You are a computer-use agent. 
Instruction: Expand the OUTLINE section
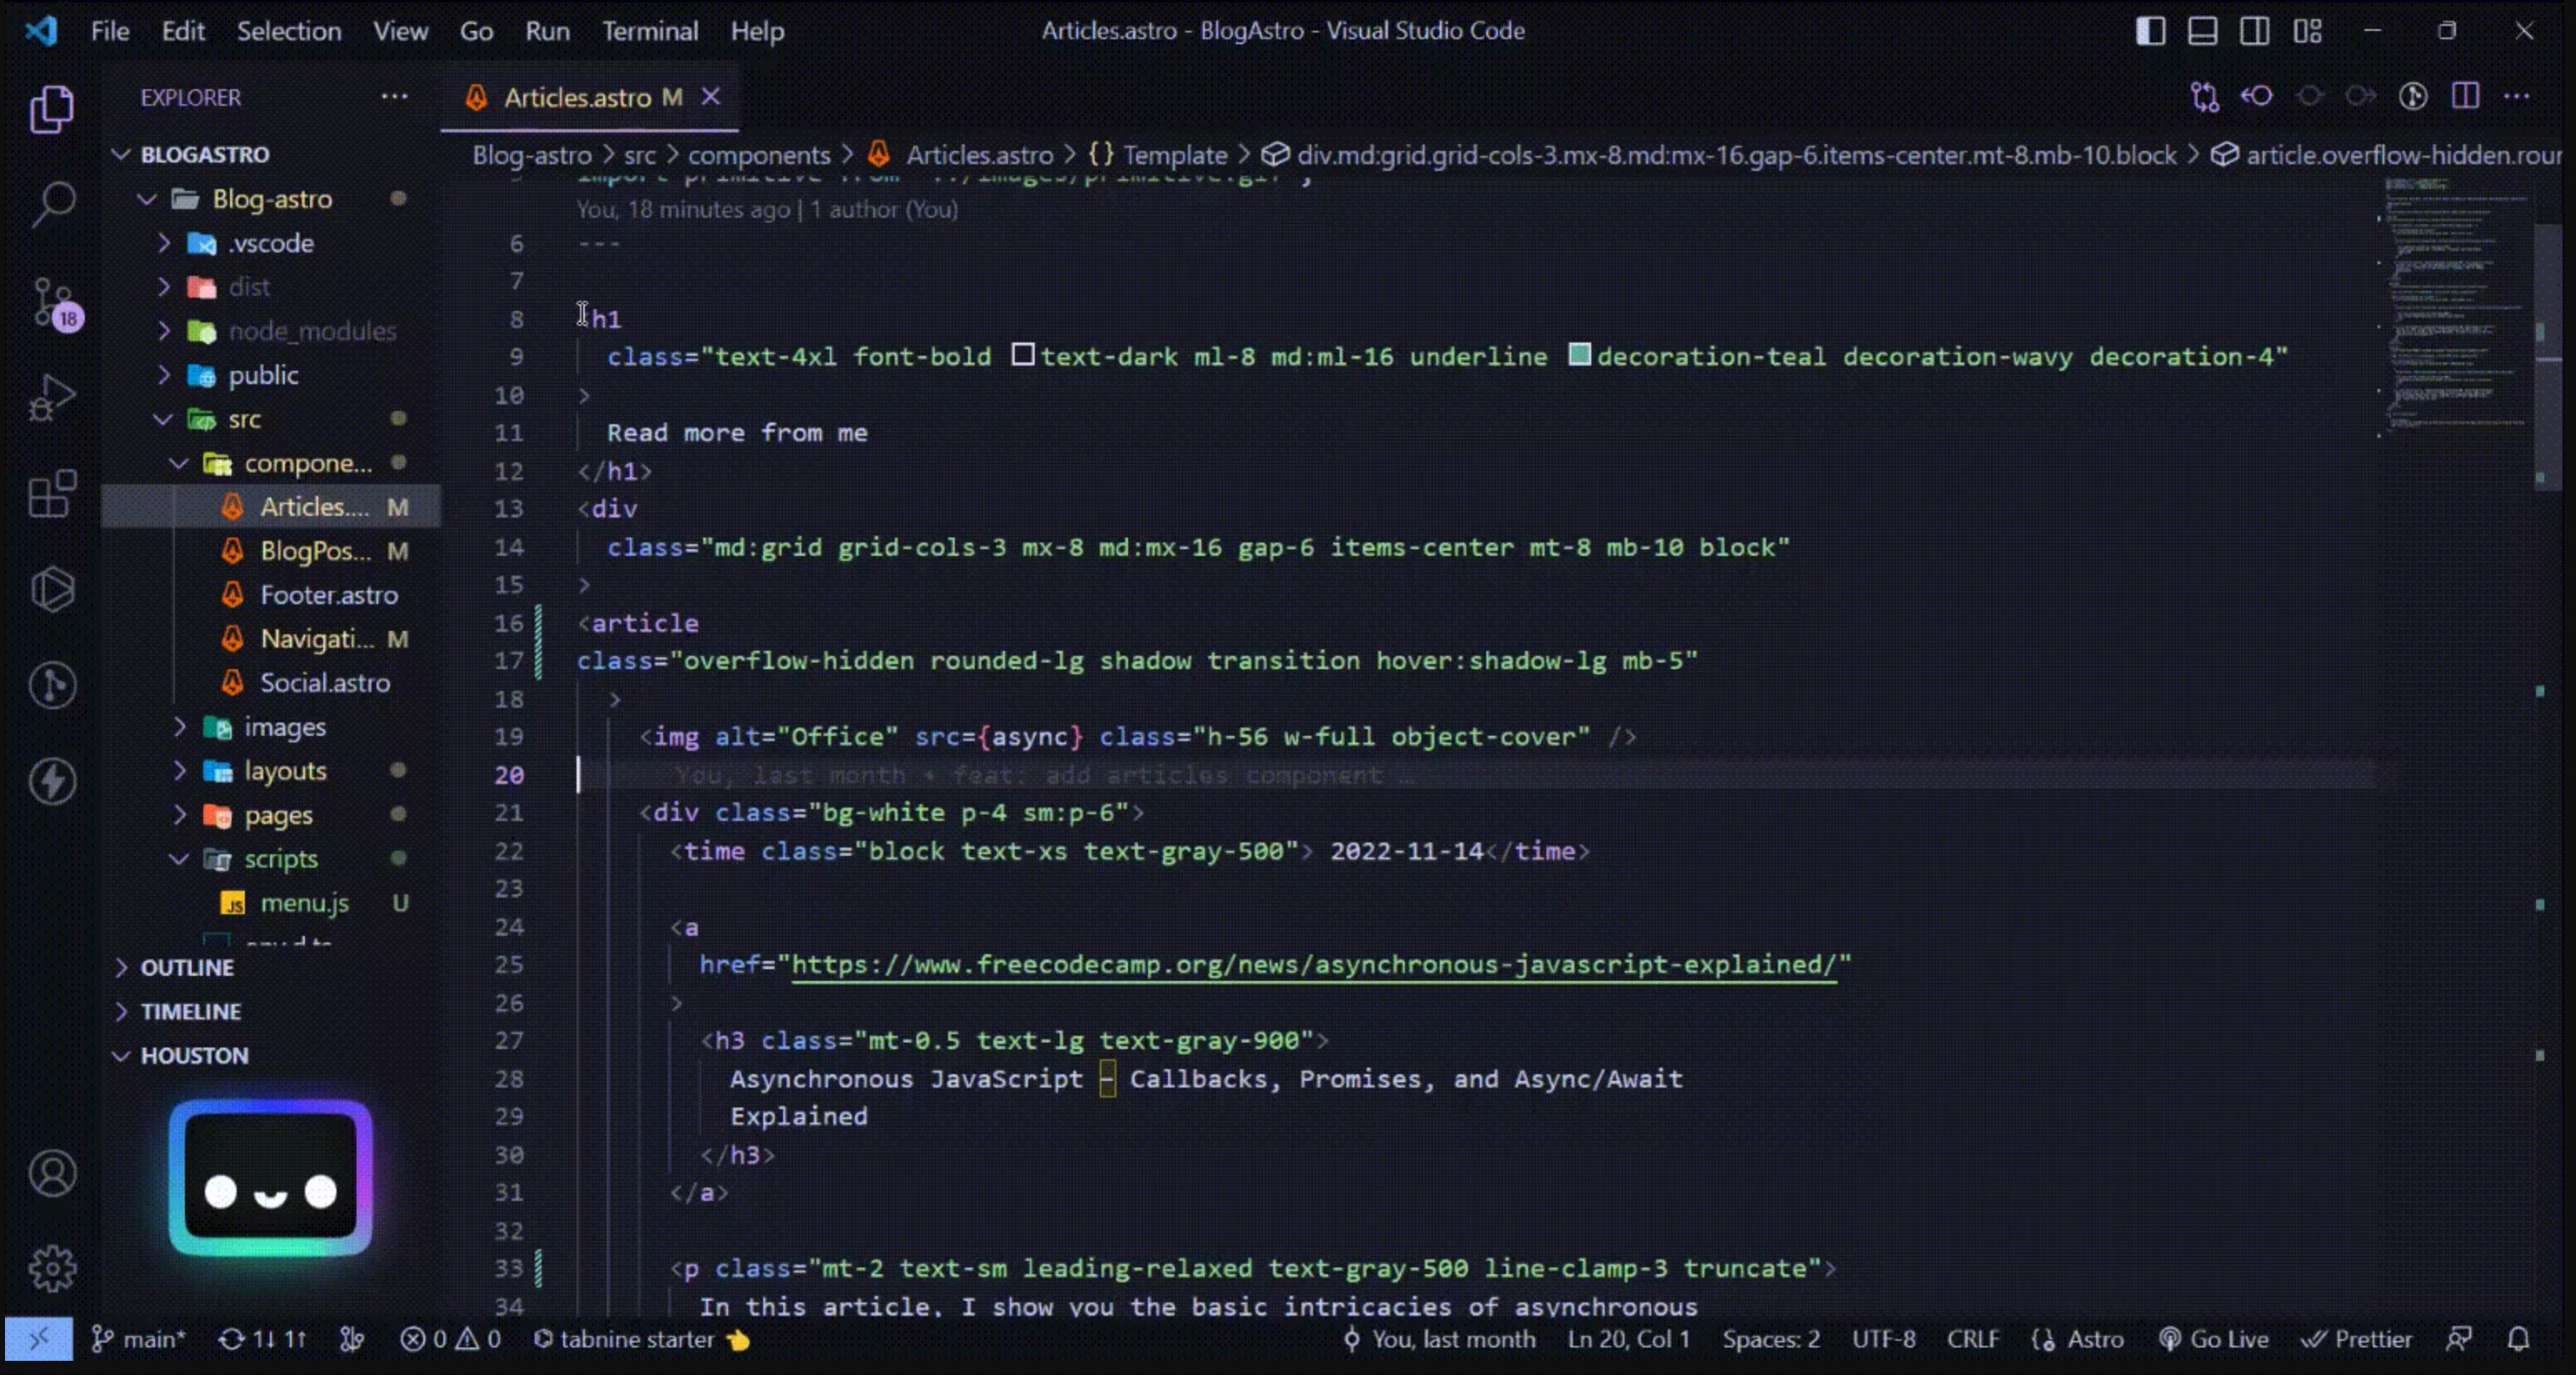[x=187, y=967]
